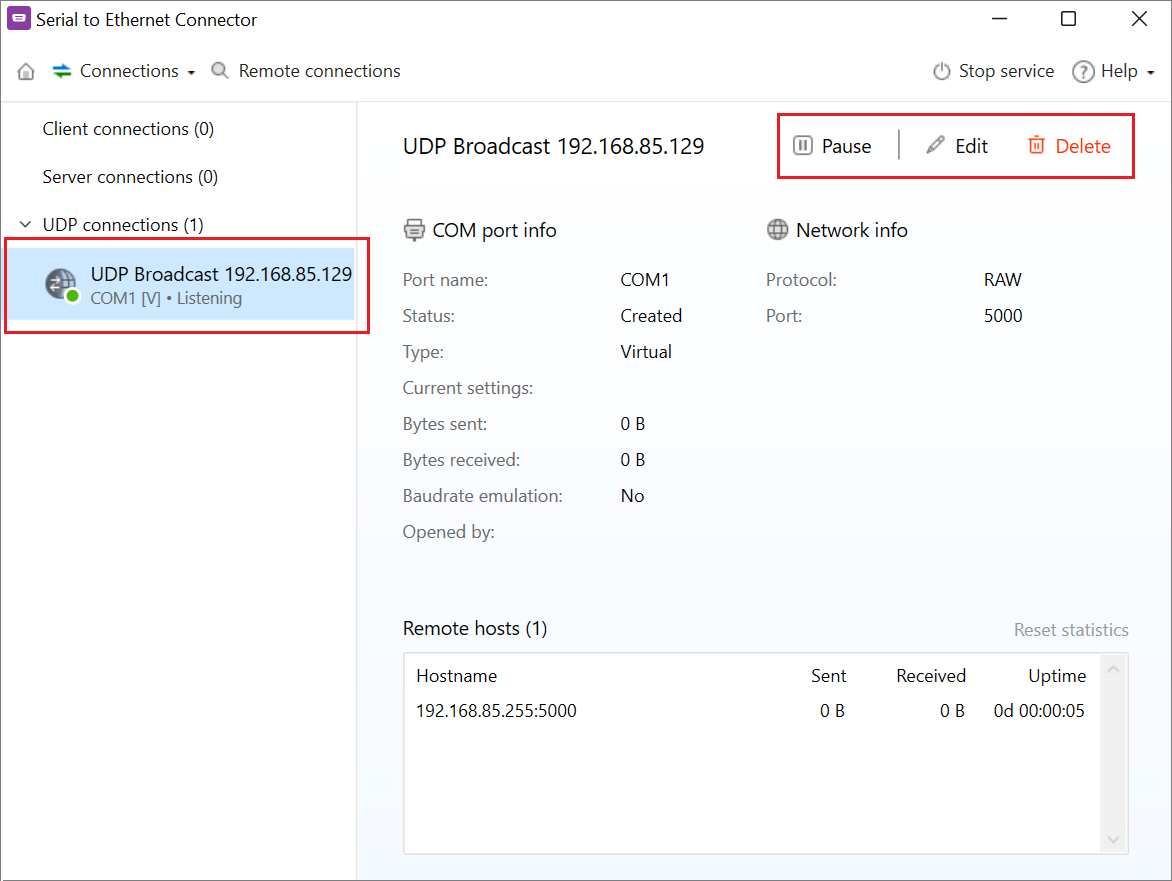Click the port 5000 value
Image resolution: width=1172 pixels, height=881 pixels.
tap(1003, 316)
